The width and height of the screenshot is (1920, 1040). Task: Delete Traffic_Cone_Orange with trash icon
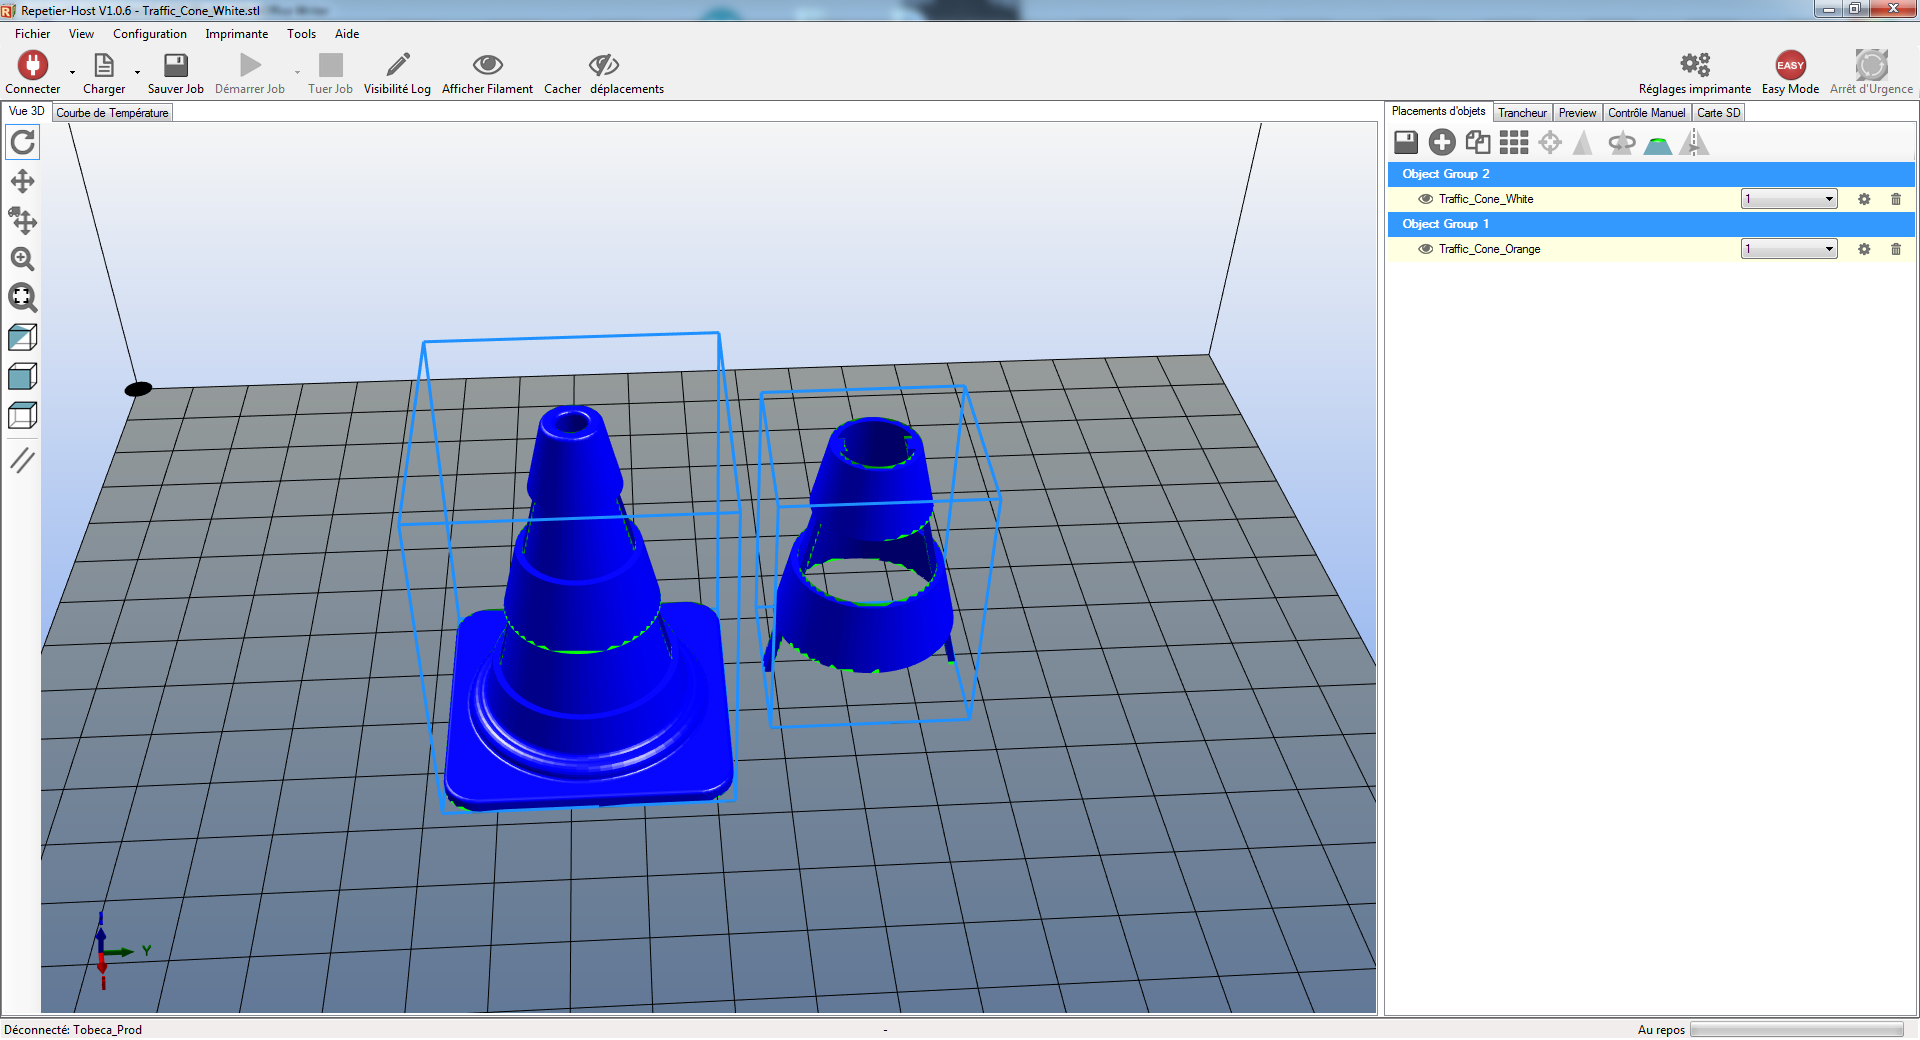coord(1896,249)
